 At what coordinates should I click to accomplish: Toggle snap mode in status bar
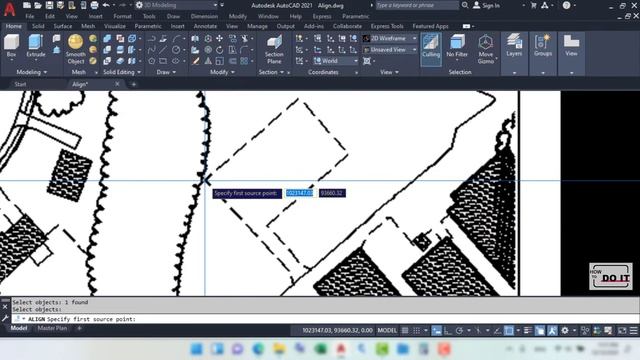tap(416, 330)
